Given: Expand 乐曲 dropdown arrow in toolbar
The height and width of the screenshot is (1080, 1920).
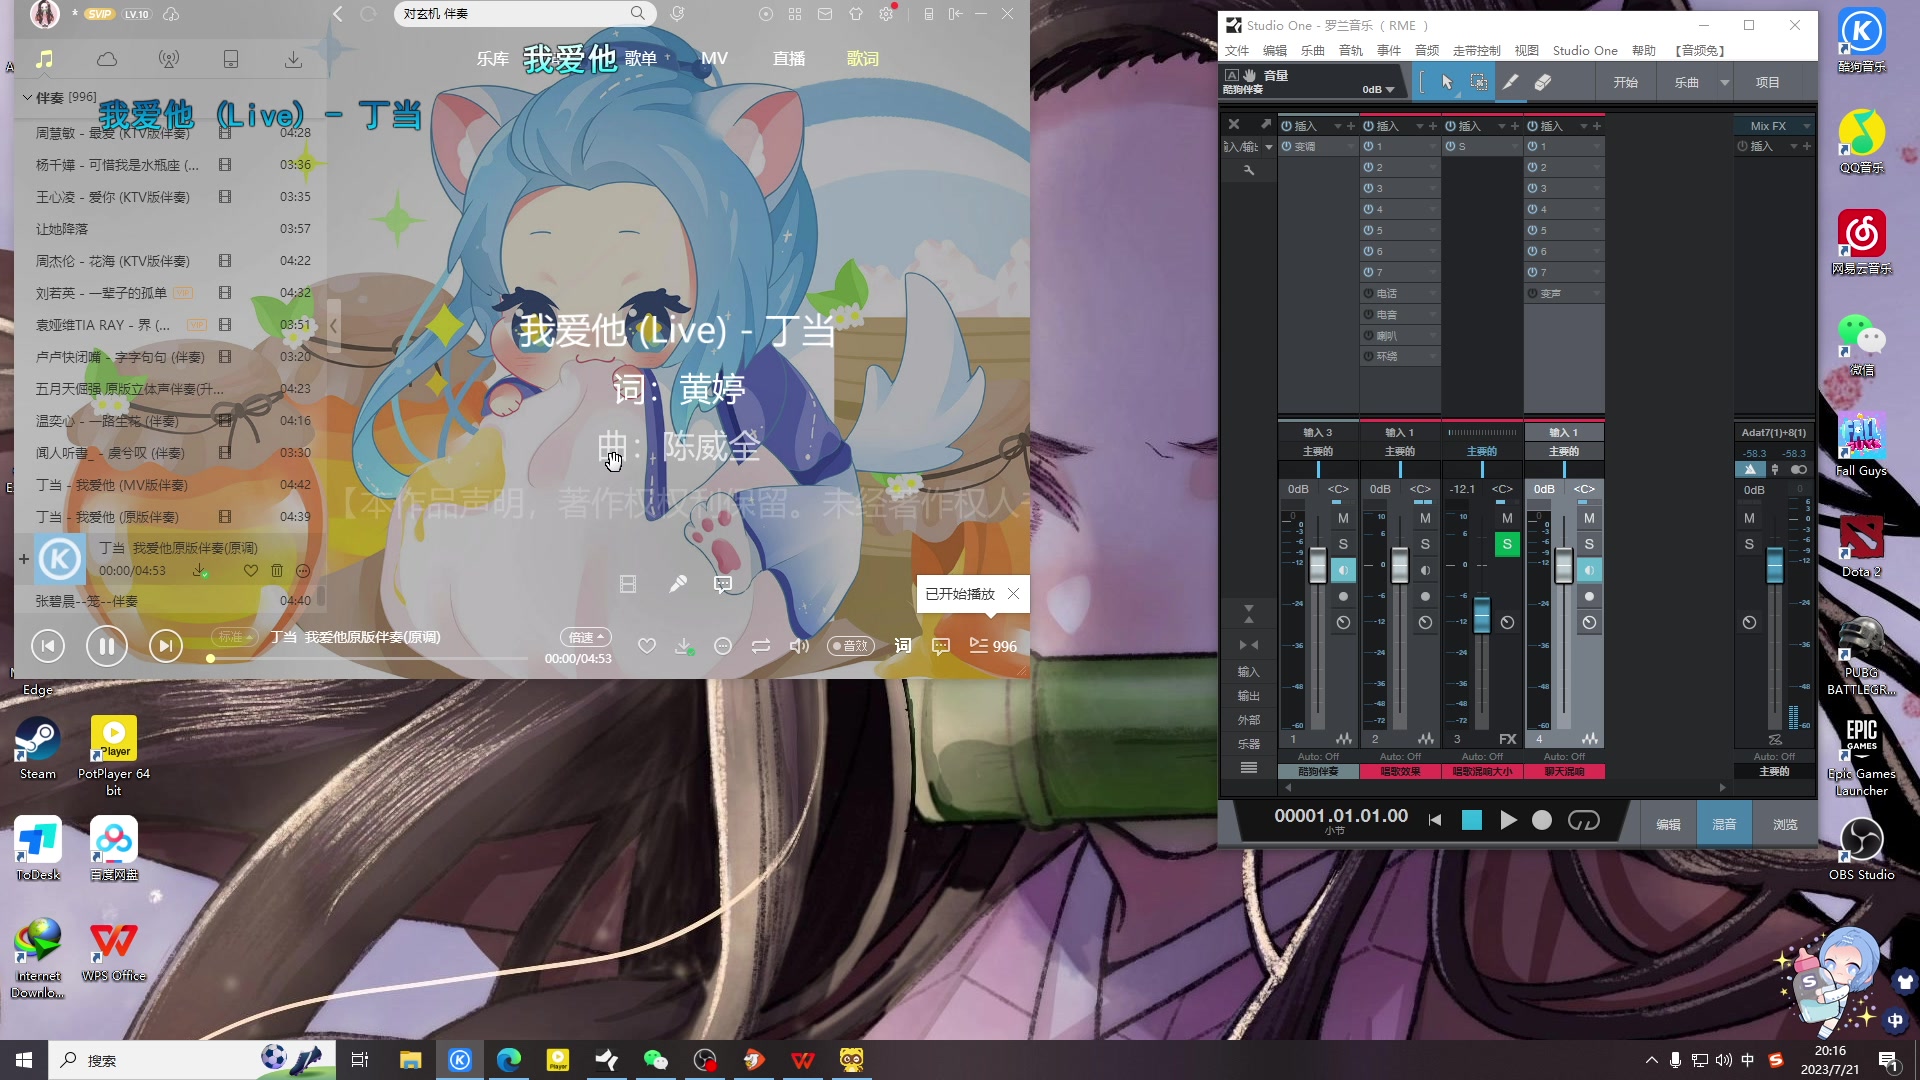Looking at the screenshot, I should [1725, 82].
